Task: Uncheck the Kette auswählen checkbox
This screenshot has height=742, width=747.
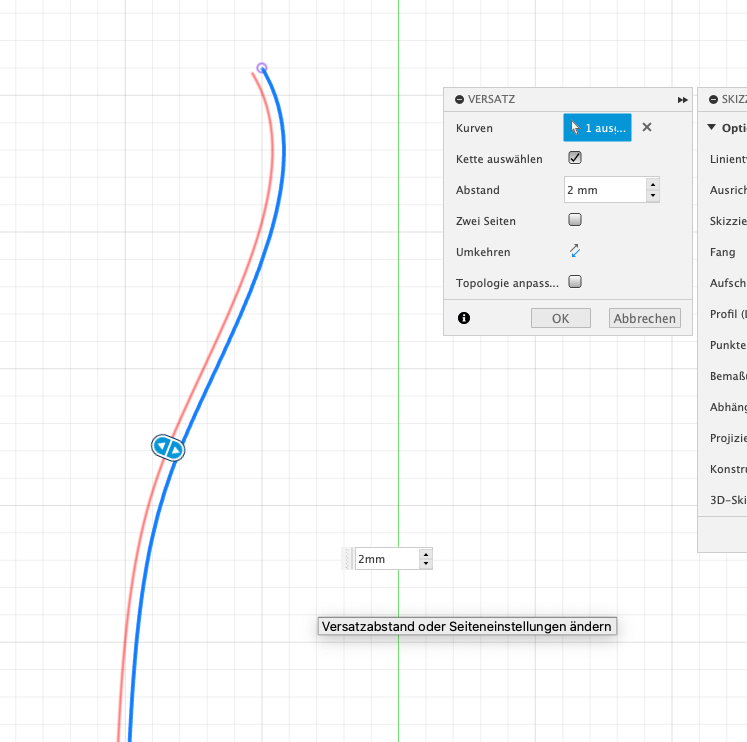Action: coord(575,158)
